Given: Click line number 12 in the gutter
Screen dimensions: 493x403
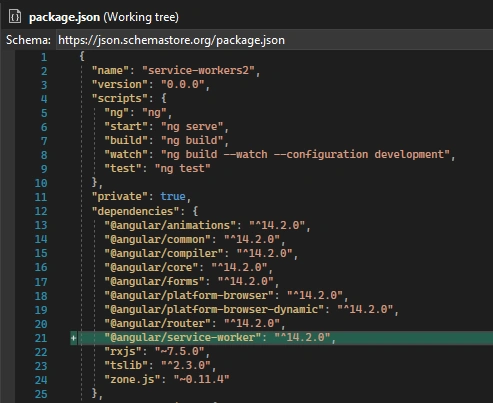Looking at the screenshot, I should pos(41,211).
